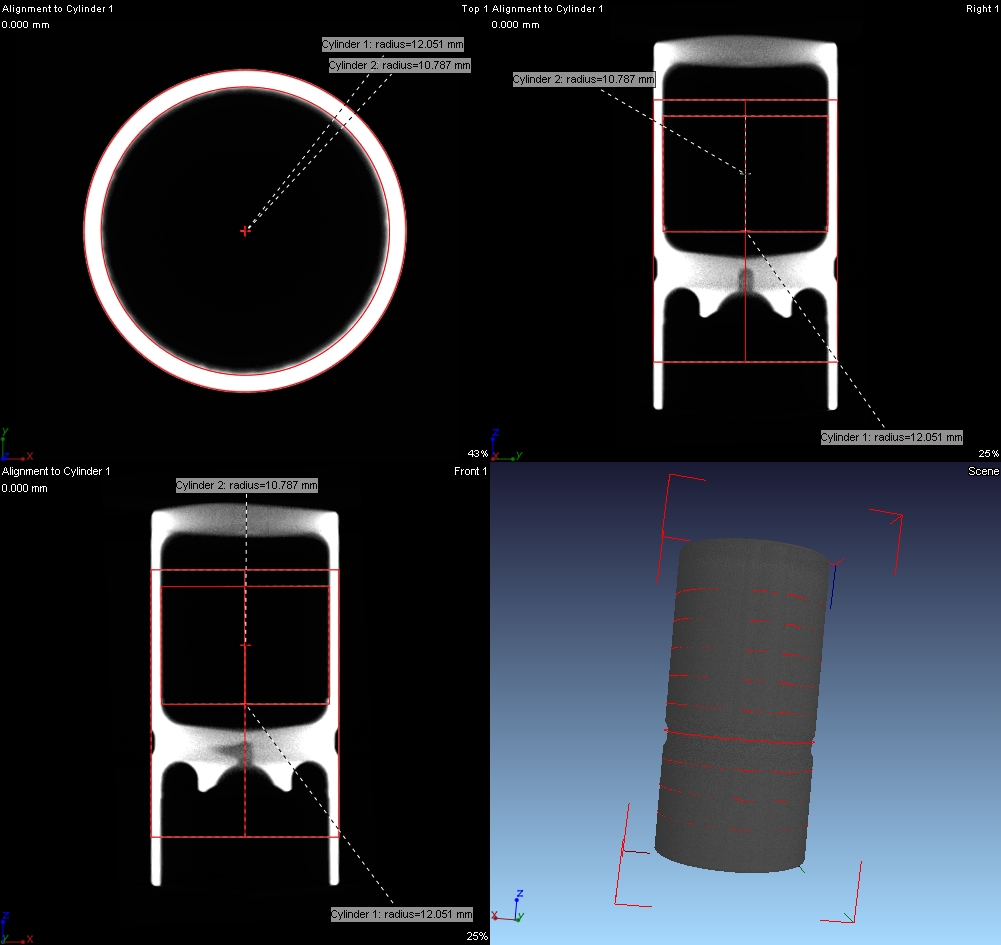Click "Alignment to Cylinder 1" text in Front 1 view
Image resolution: width=1001 pixels, height=945 pixels.
point(56,471)
